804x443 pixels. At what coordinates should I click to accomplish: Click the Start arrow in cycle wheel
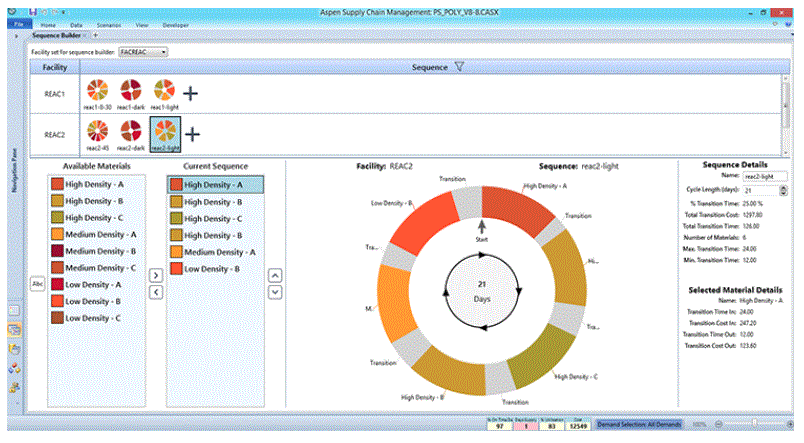[481, 227]
